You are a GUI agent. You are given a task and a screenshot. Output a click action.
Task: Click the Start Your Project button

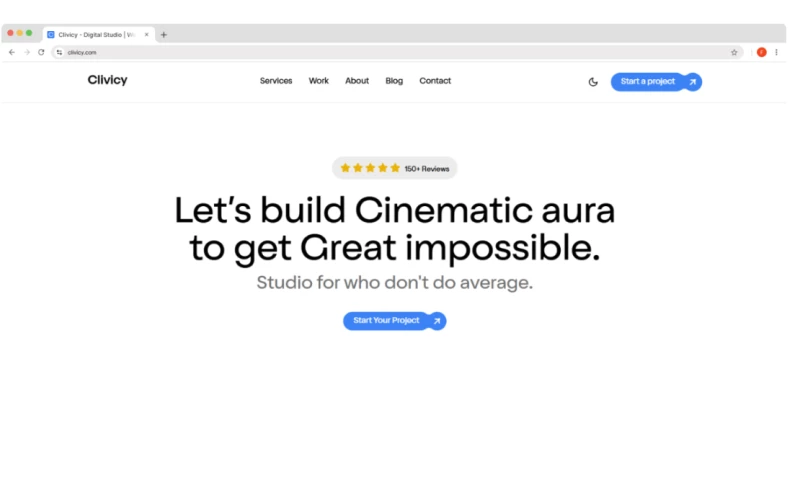point(395,321)
